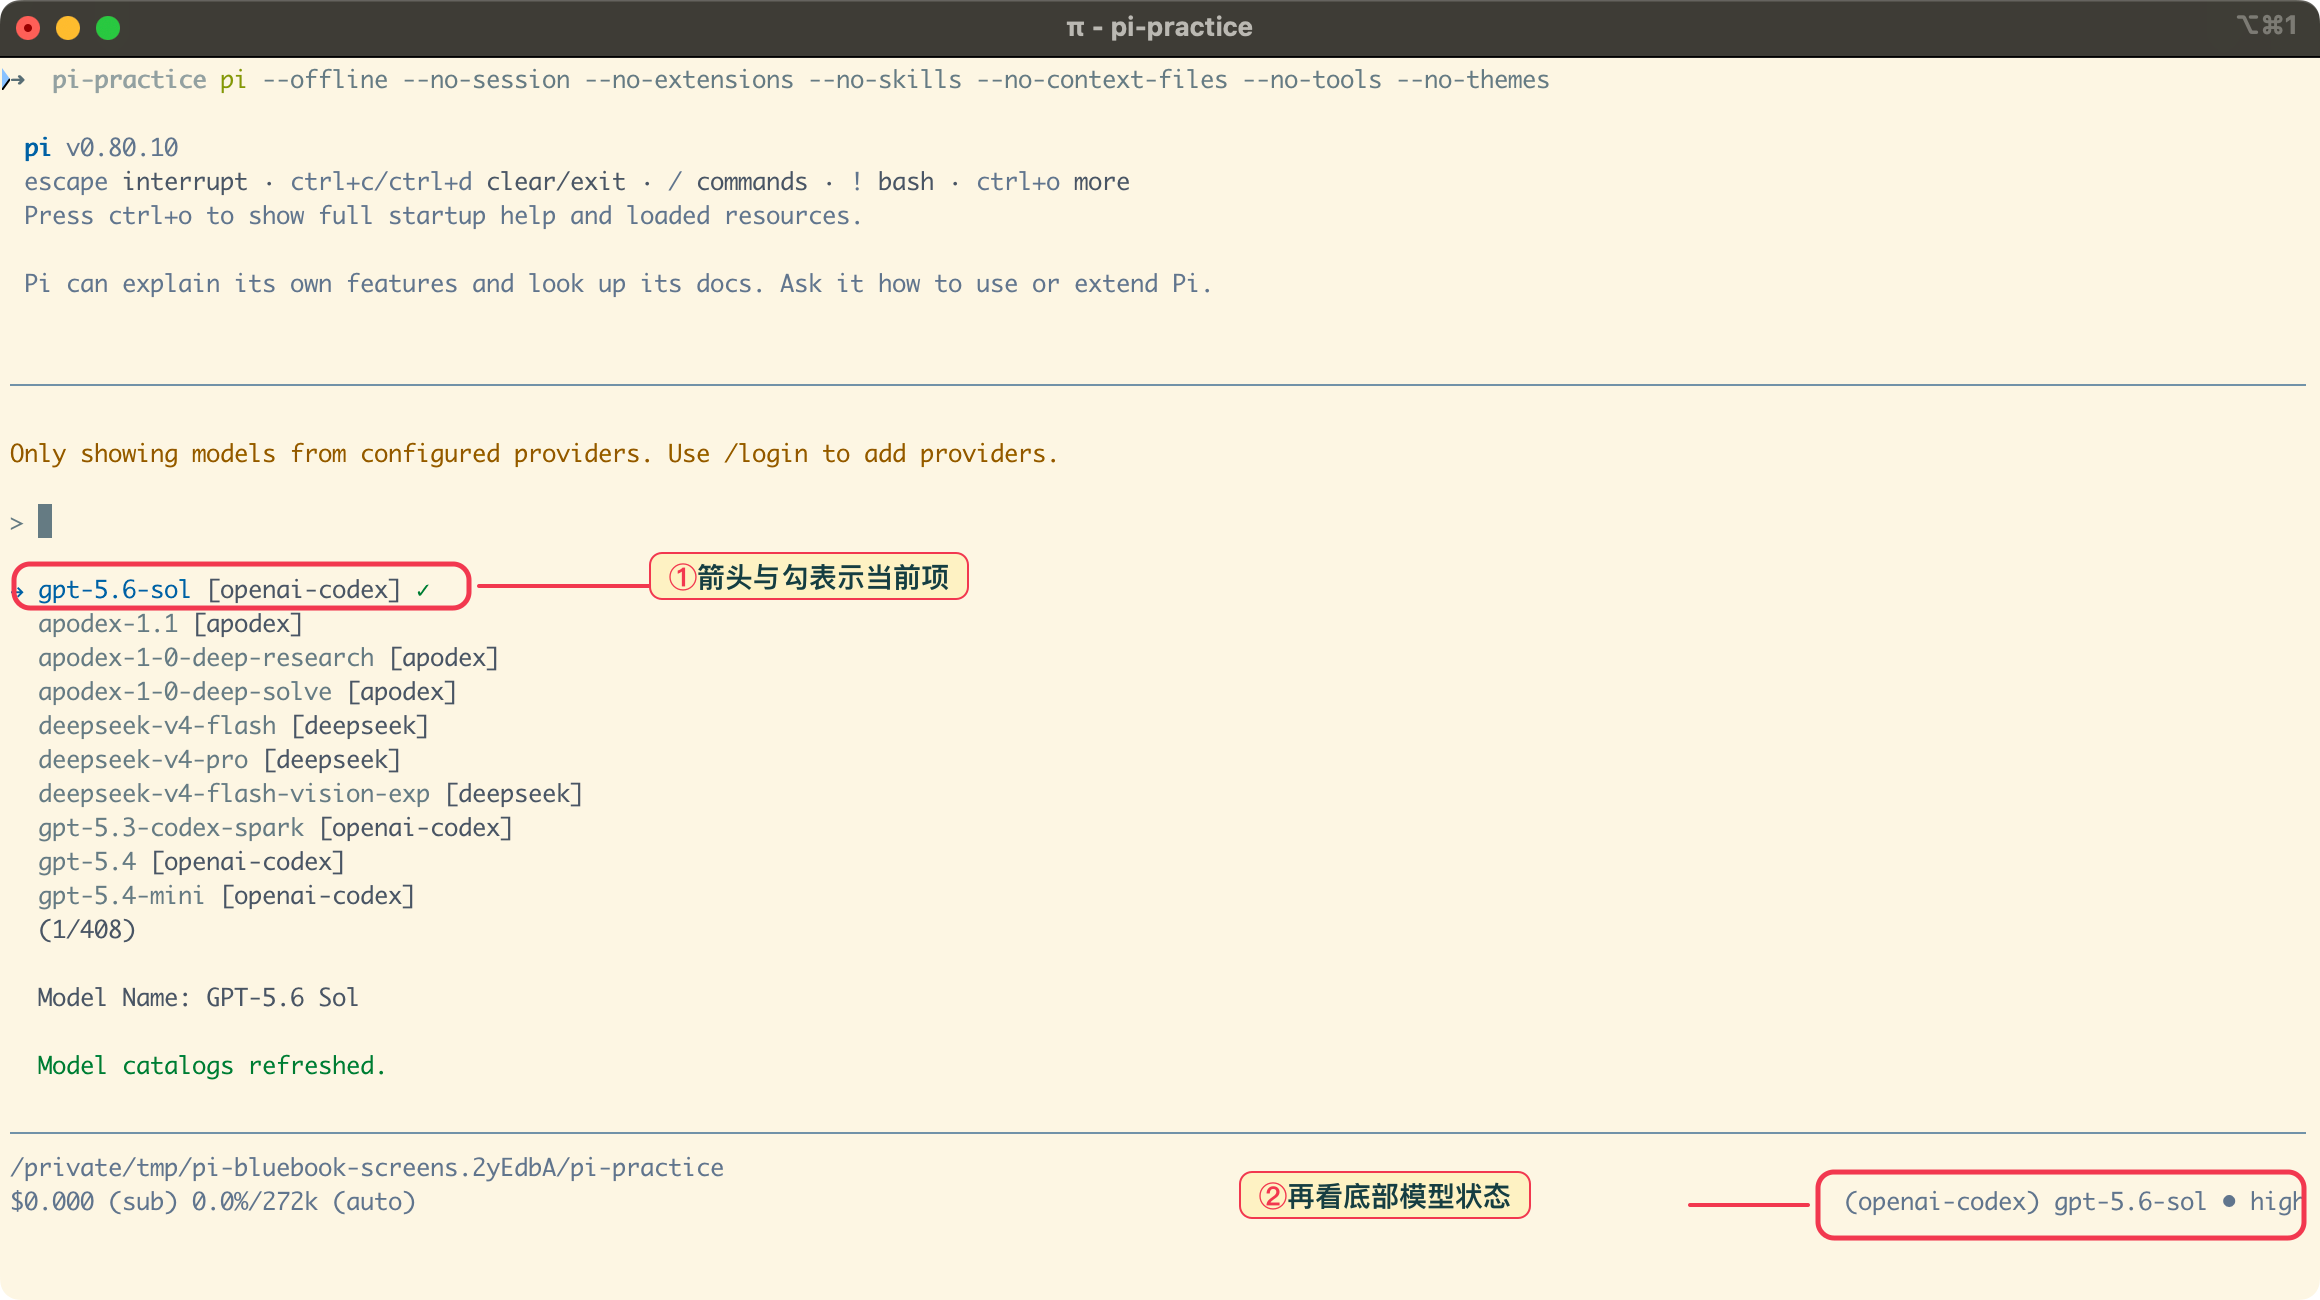Select the gpt-5.4 [openai-codex] row
The width and height of the screenshot is (2320, 1300).
coord(191,861)
